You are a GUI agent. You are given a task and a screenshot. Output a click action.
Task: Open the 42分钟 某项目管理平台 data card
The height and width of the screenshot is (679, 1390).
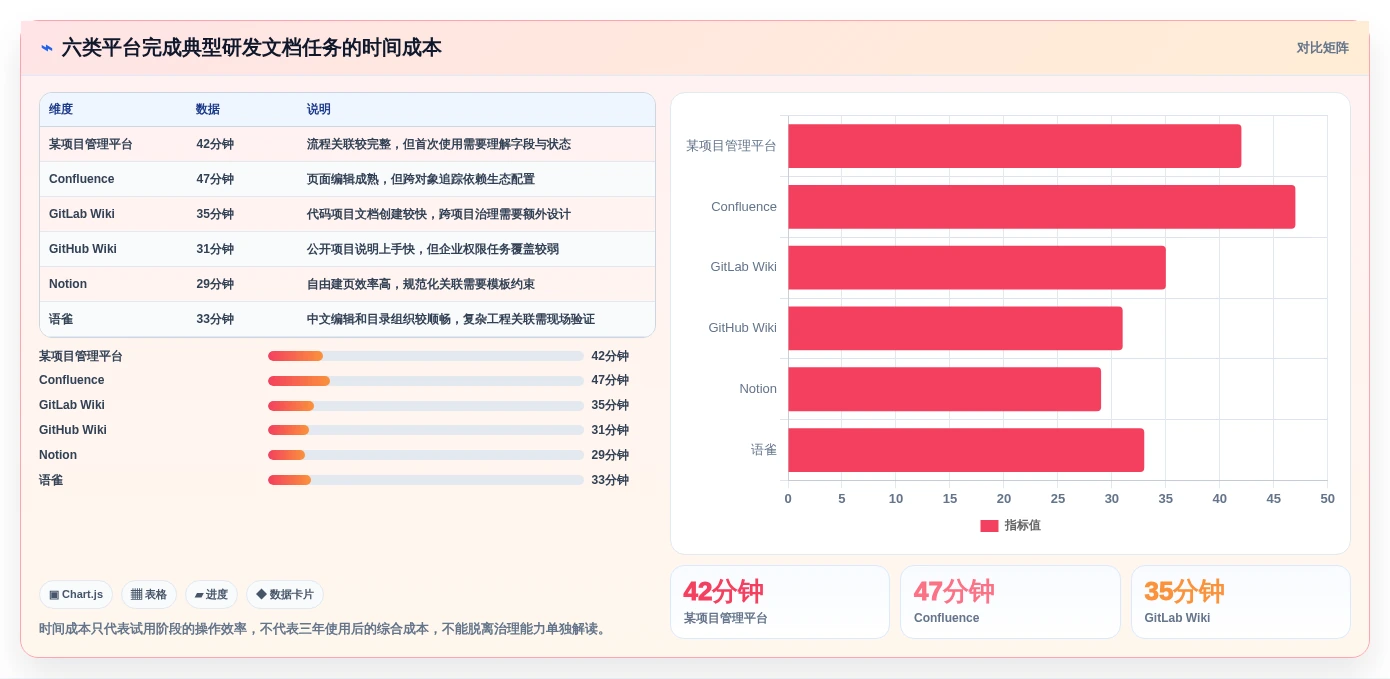(x=780, y=602)
